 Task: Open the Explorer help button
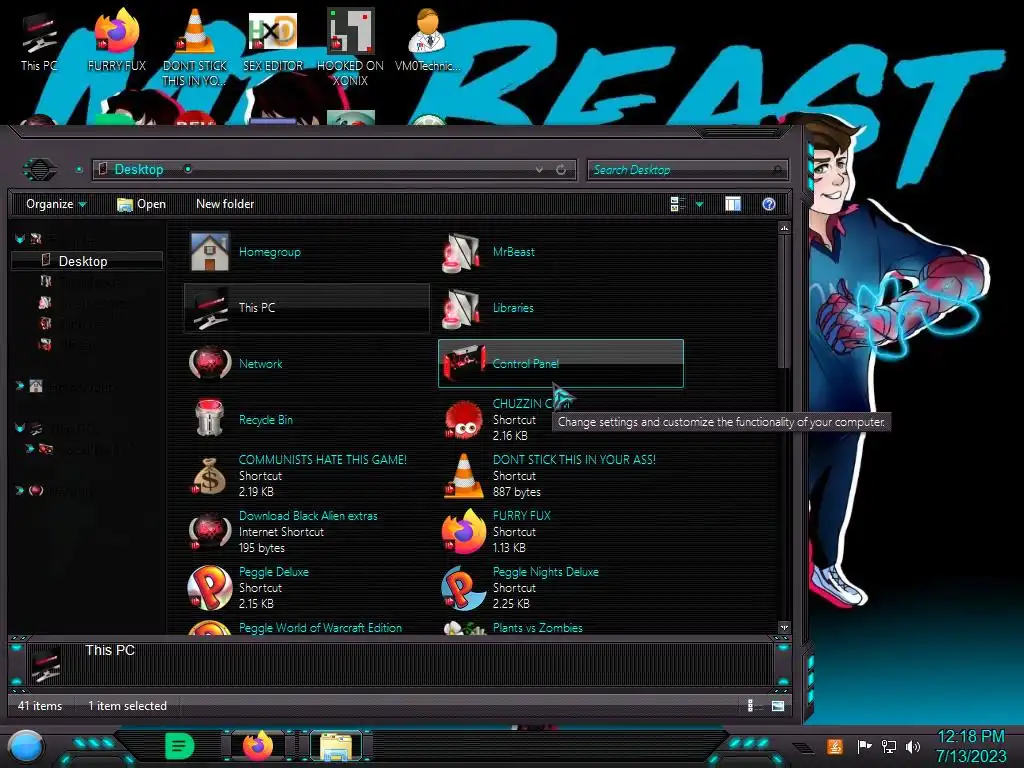coord(769,204)
